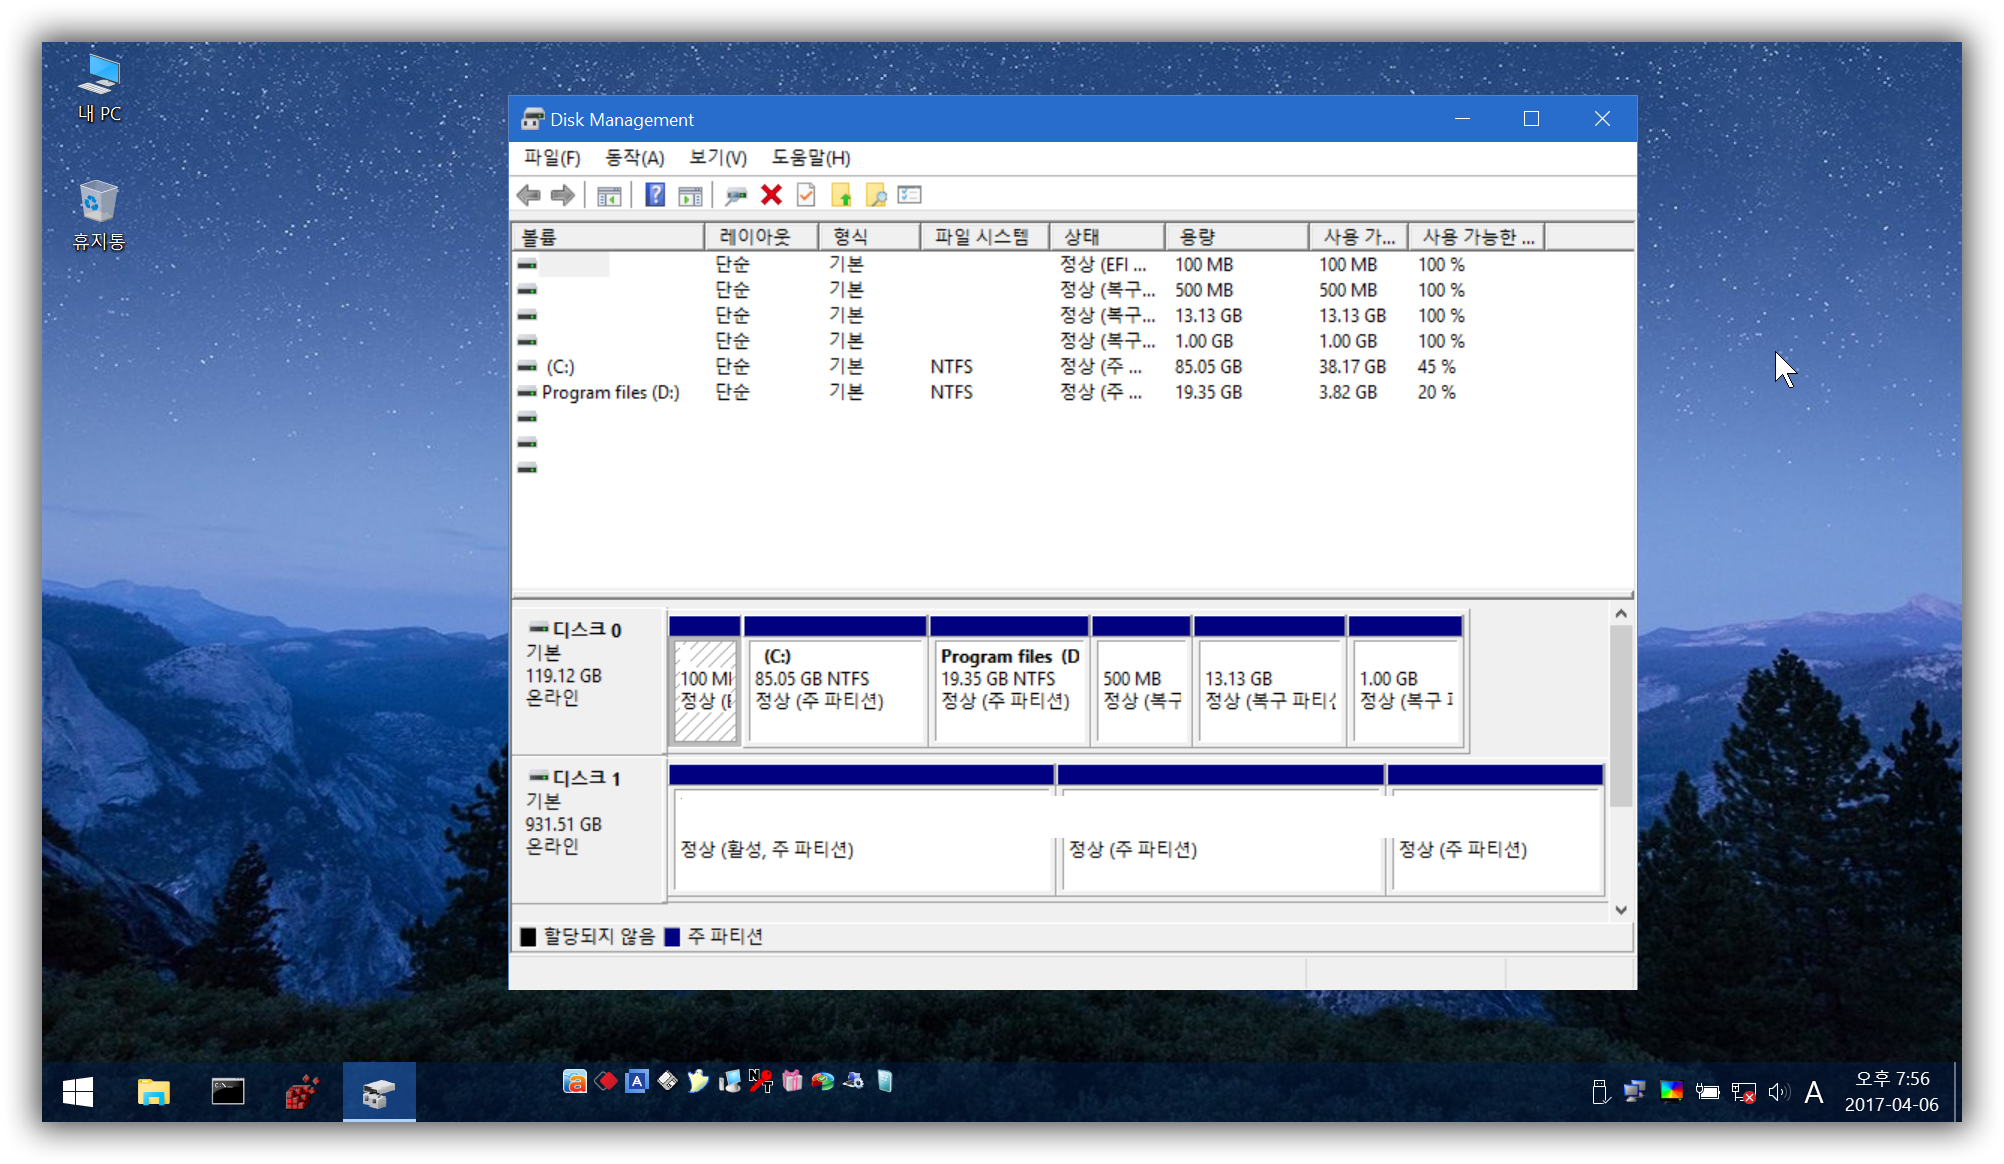
Task: Sort by the 상태 column header
Action: [x=1108, y=237]
